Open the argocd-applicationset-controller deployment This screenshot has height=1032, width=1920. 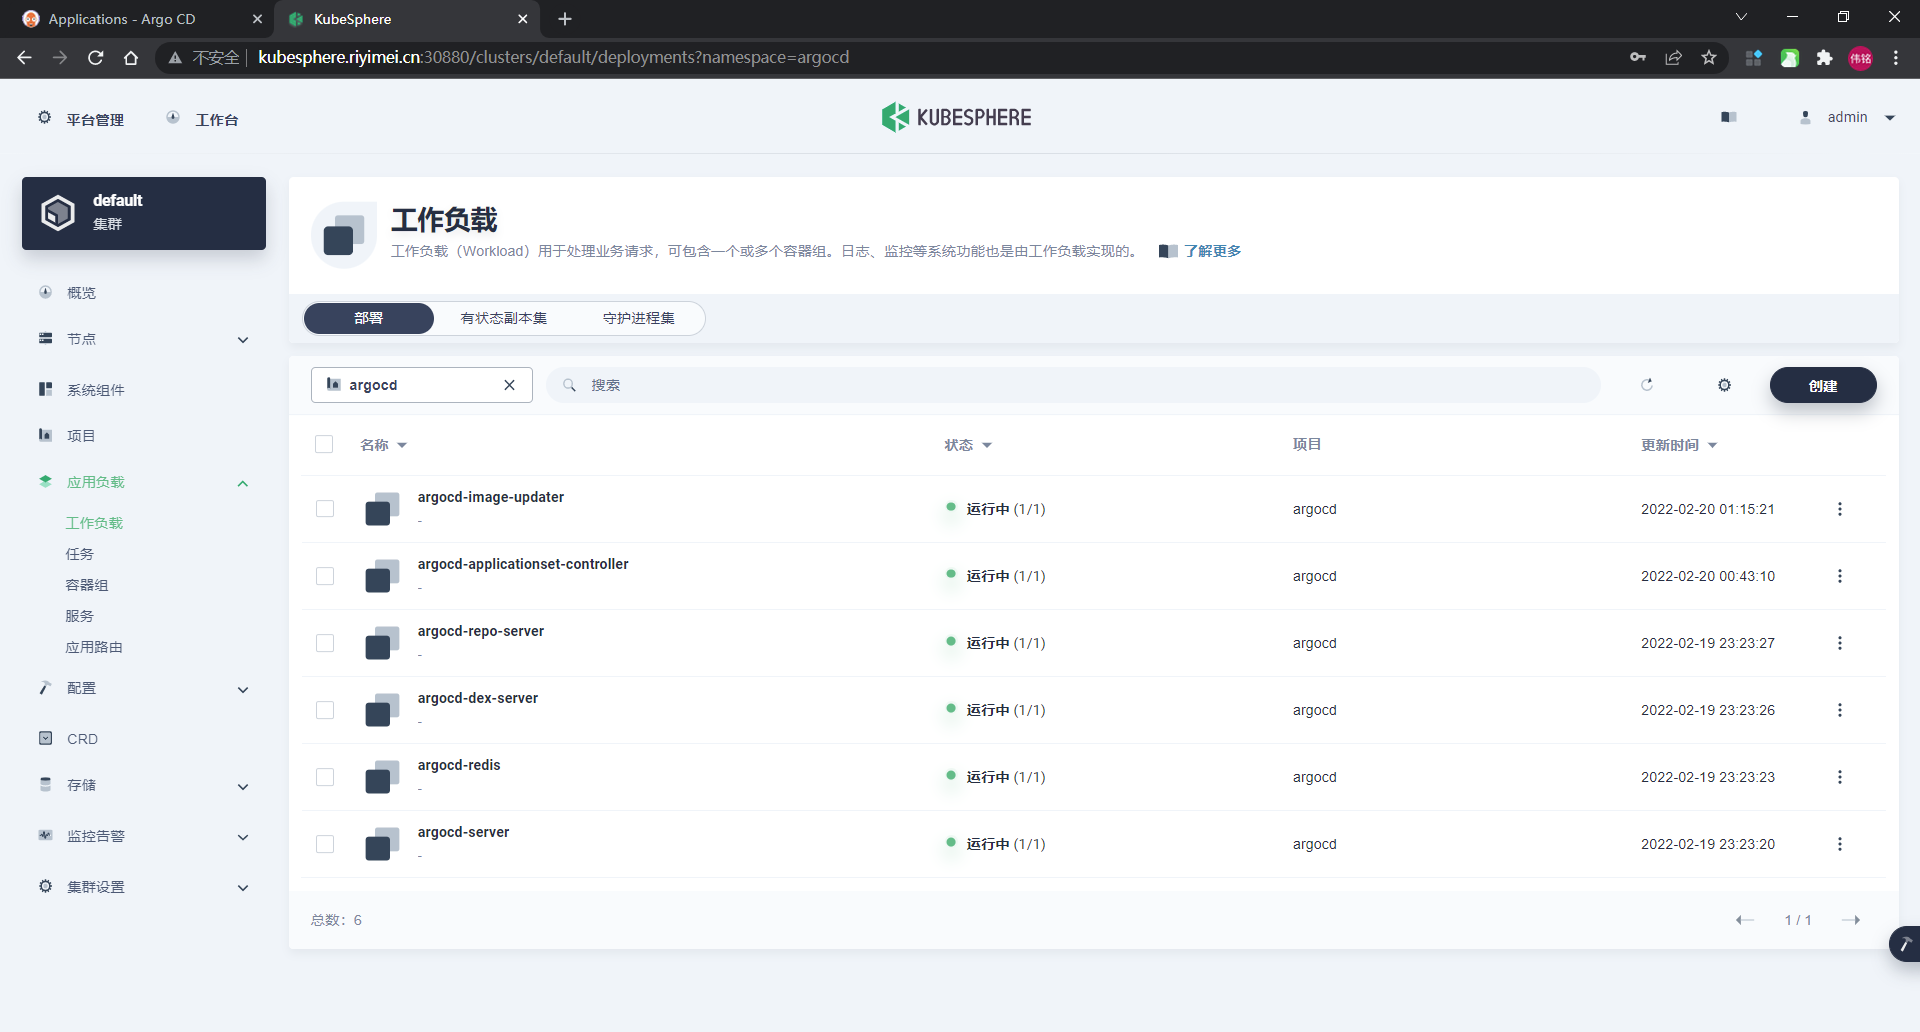523,564
